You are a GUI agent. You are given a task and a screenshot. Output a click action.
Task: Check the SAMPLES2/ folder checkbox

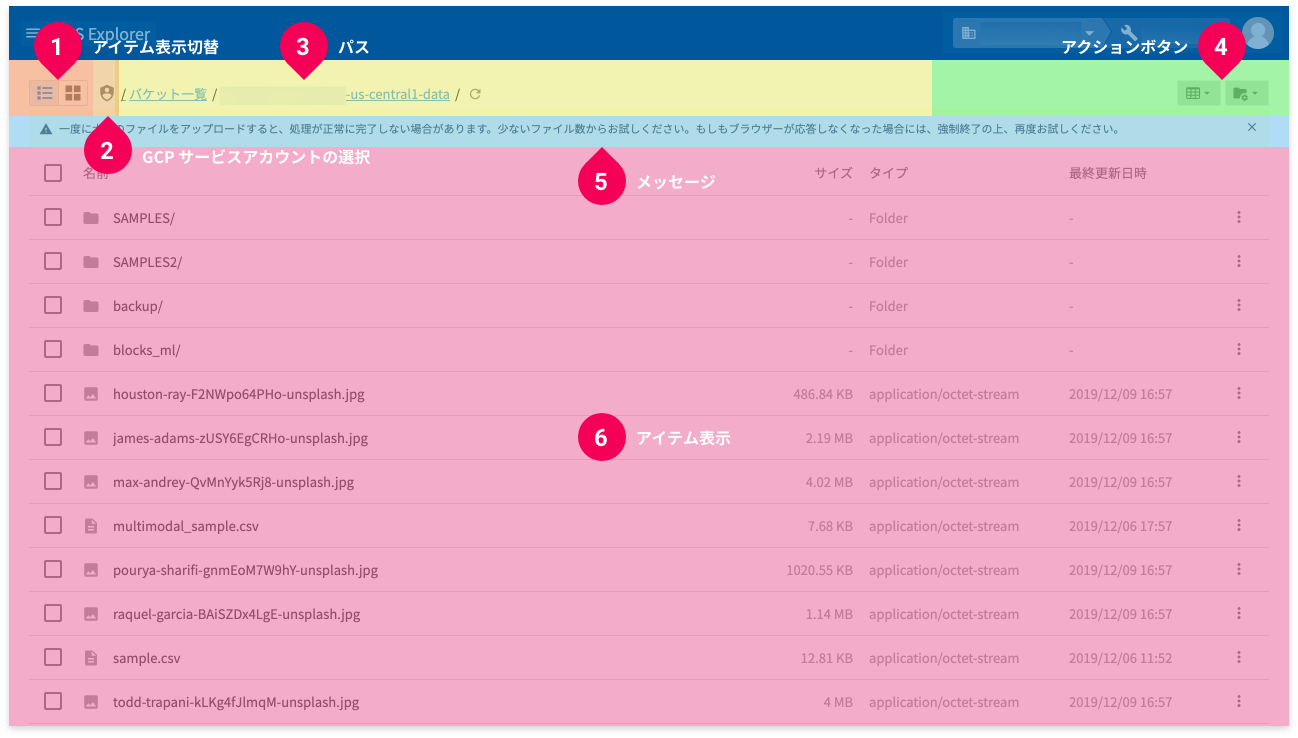coord(53,261)
